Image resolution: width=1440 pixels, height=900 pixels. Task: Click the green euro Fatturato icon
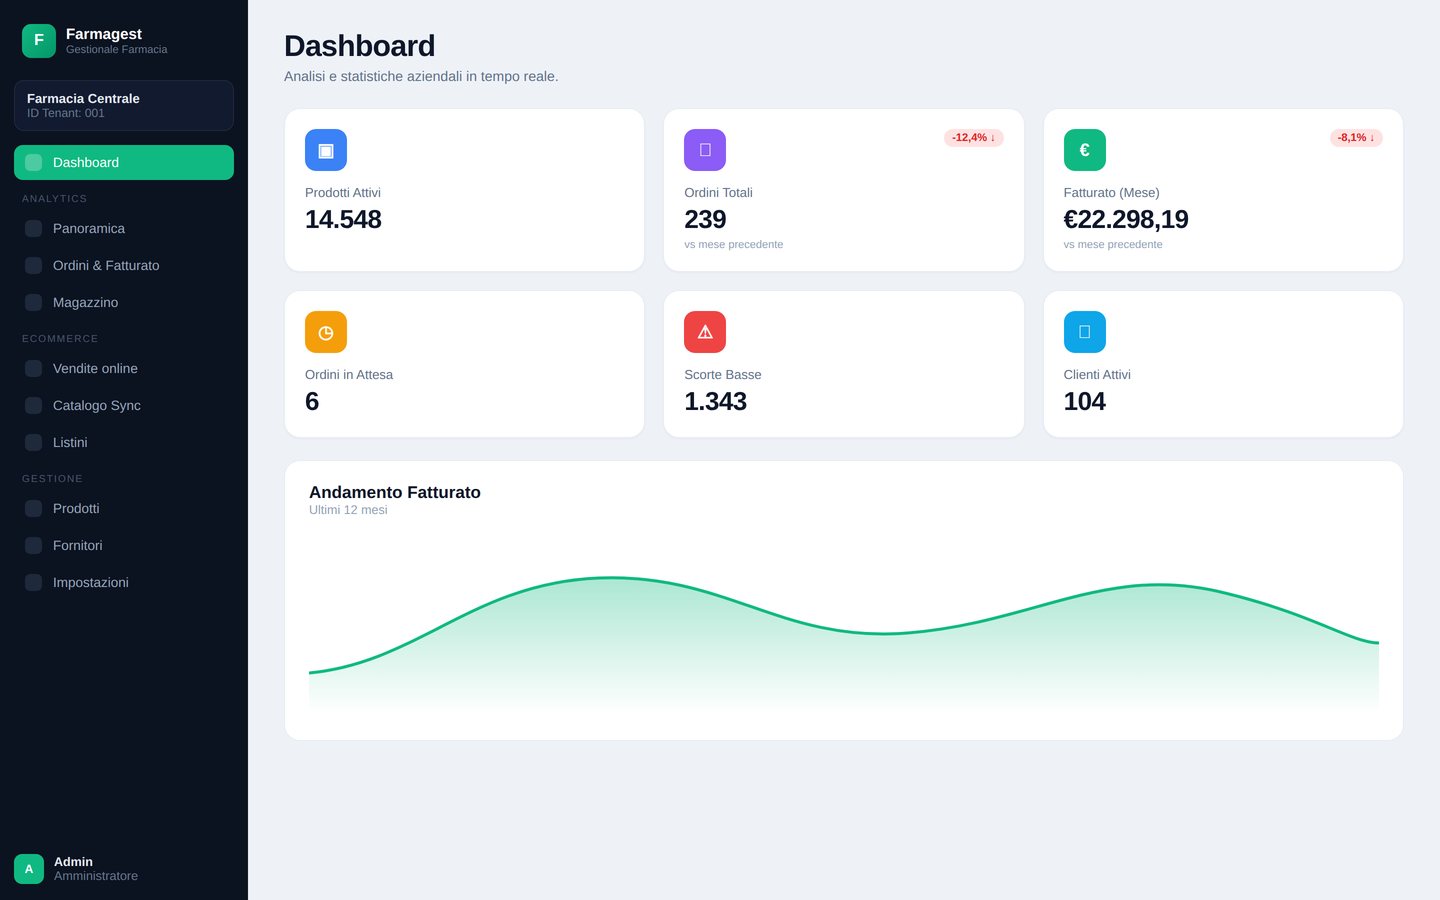click(1085, 150)
